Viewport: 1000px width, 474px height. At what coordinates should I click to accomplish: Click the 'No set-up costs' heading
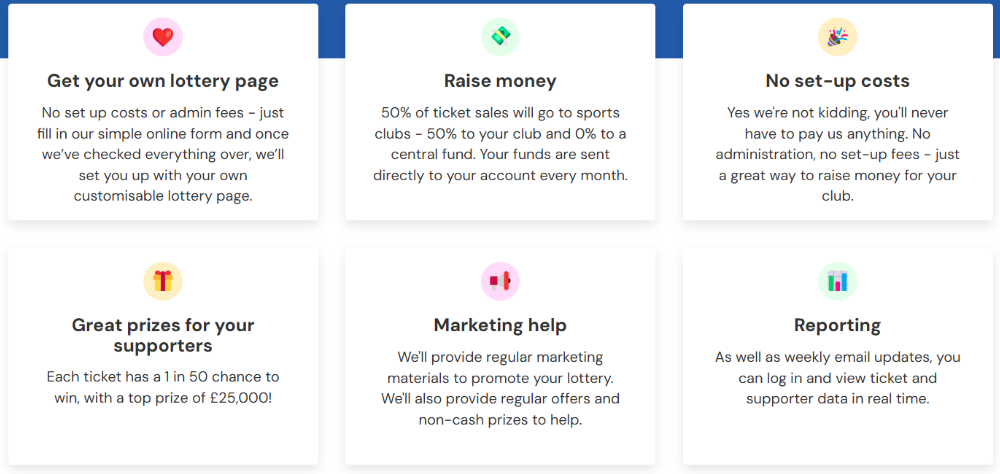click(x=837, y=81)
